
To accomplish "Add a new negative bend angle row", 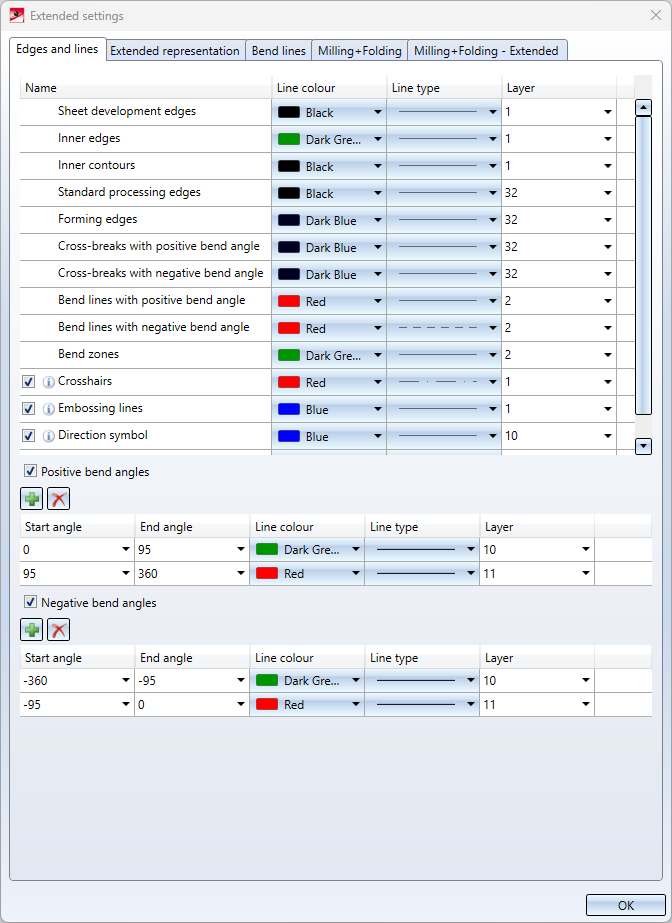I will pyautogui.click(x=32, y=630).
